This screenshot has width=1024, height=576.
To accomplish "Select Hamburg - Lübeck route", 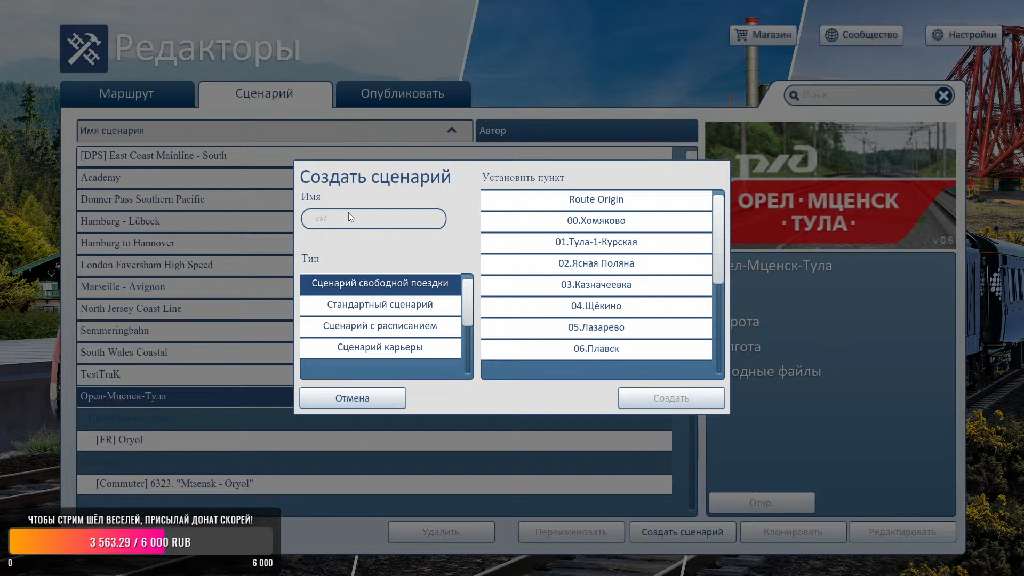I will point(185,221).
